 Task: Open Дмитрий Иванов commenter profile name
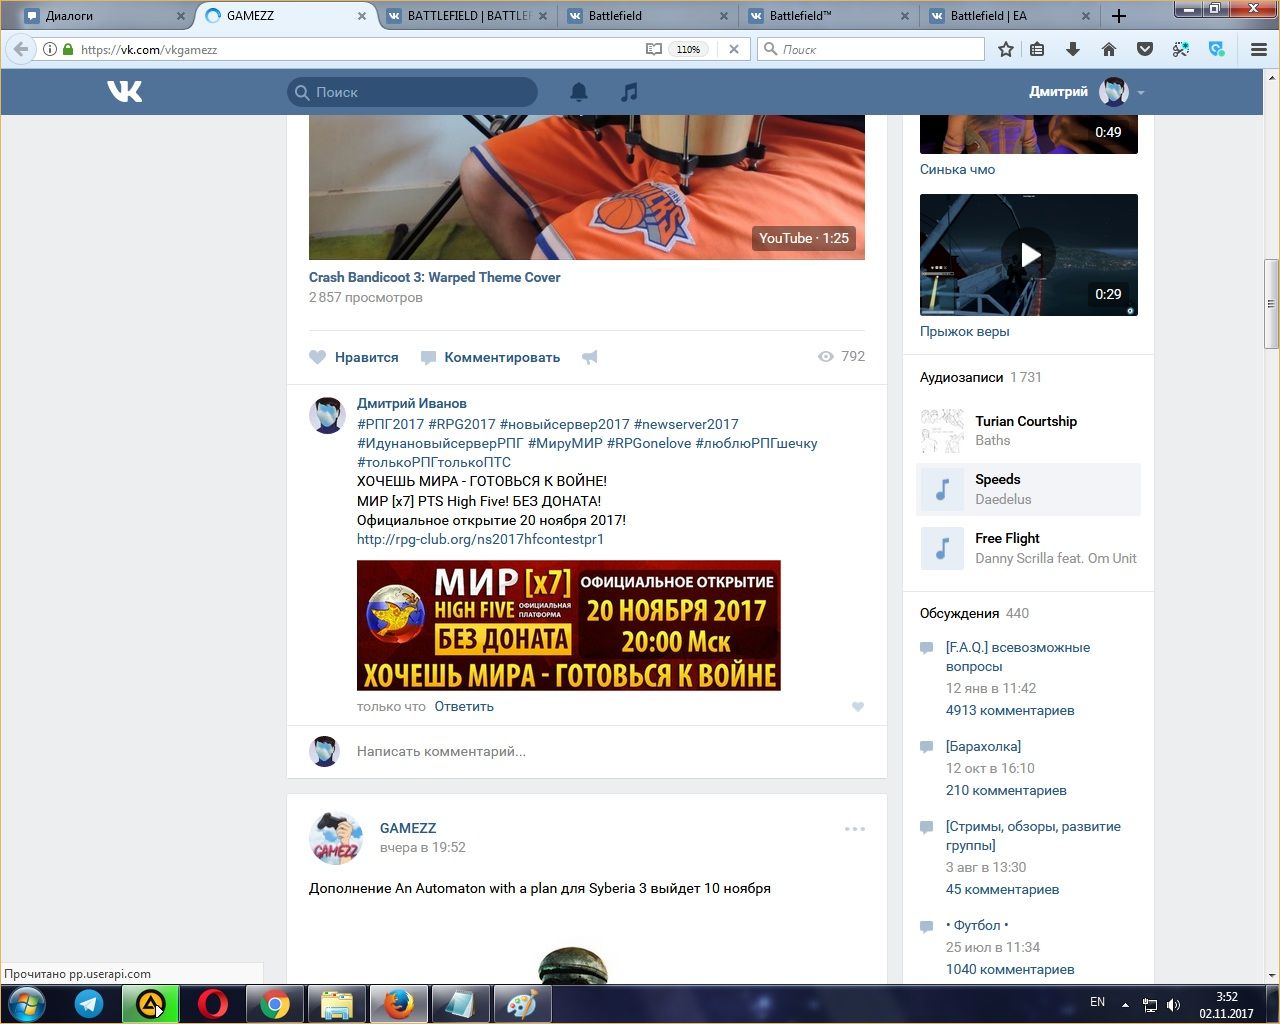click(412, 403)
